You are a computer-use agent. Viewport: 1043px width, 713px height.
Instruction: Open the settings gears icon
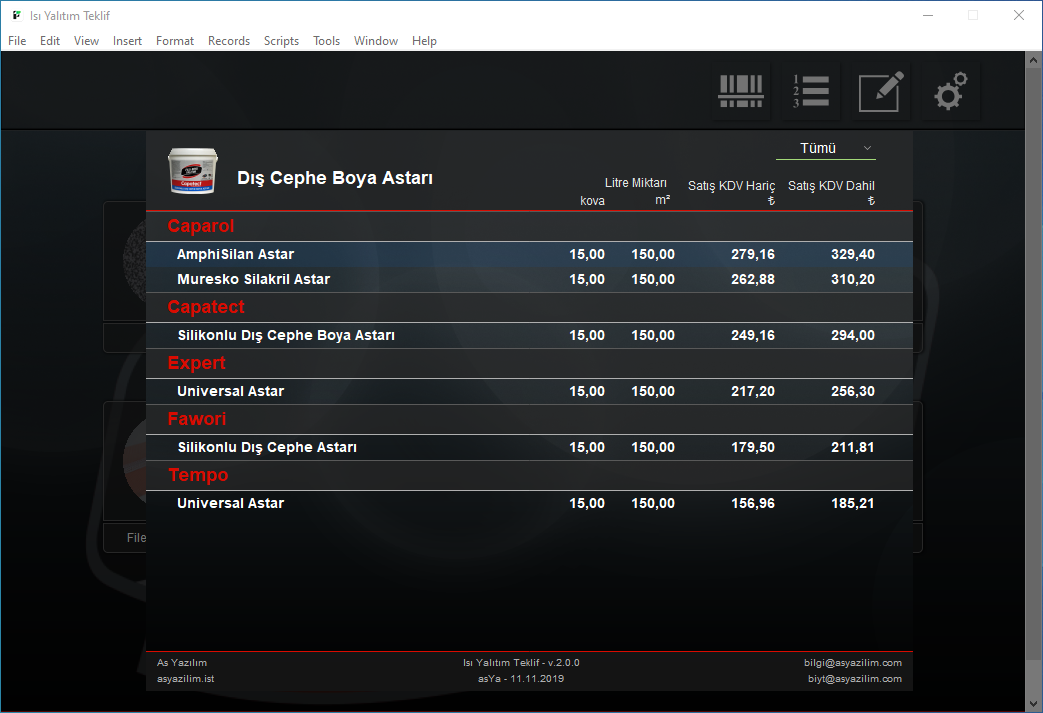pyautogui.click(x=951, y=91)
